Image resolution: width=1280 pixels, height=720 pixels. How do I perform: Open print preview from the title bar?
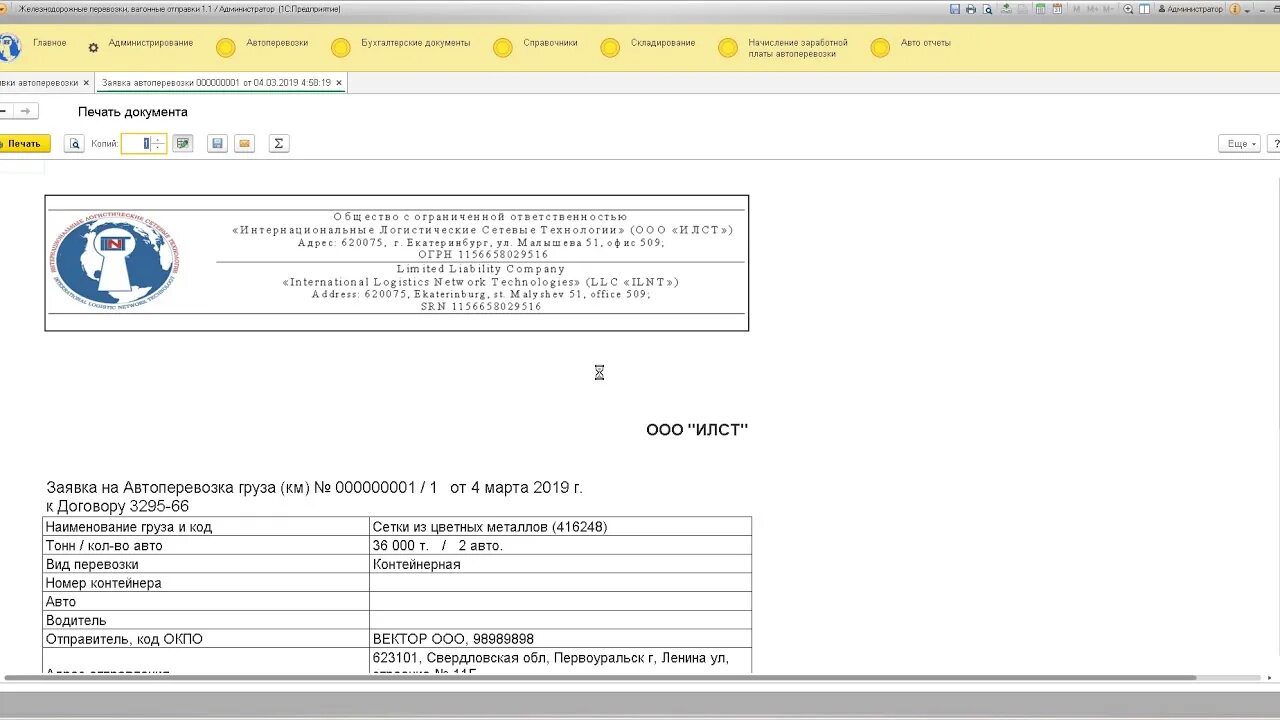click(x=987, y=9)
